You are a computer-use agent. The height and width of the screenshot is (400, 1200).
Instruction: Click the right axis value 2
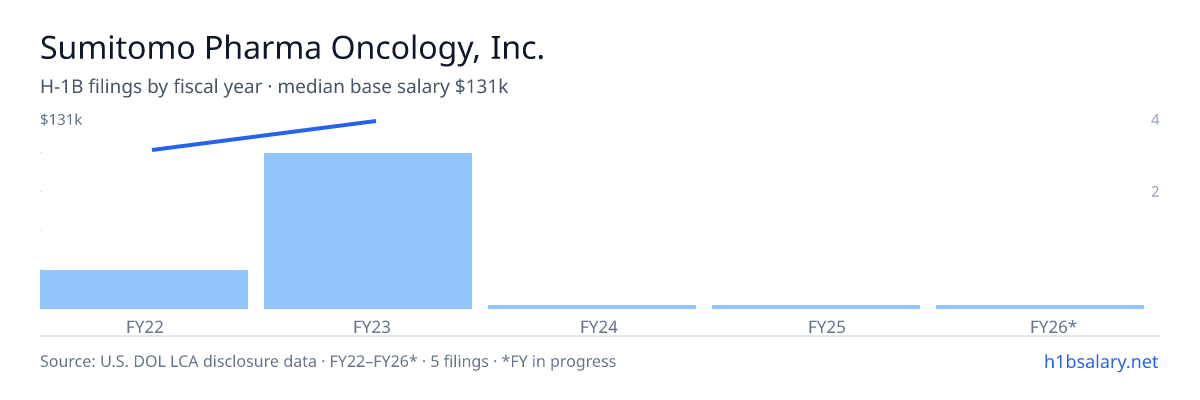[1155, 191]
